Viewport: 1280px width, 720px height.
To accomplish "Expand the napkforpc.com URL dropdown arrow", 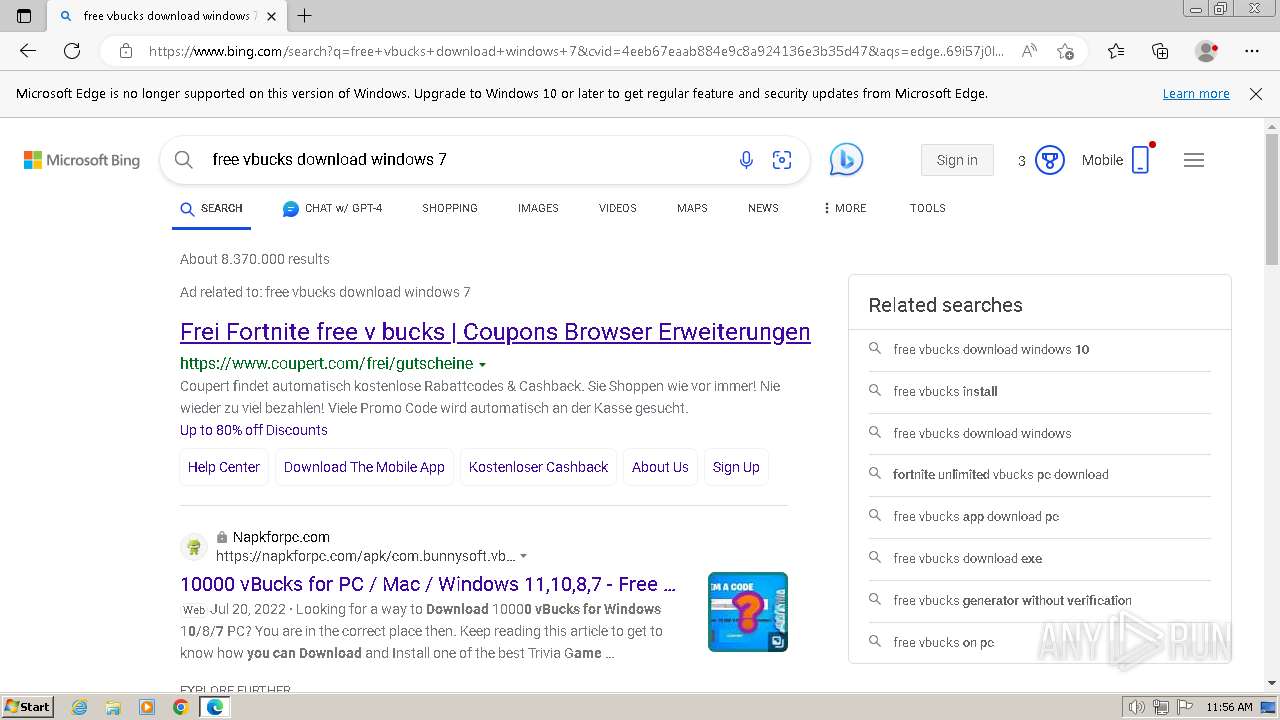I will tap(523, 557).
